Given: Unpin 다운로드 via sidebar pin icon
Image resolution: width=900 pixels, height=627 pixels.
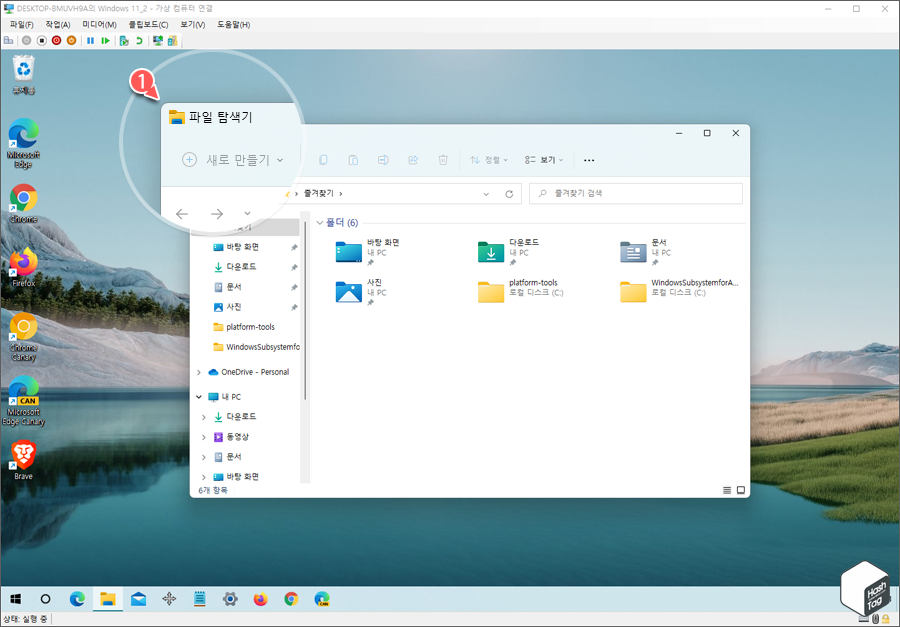Looking at the screenshot, I should click(294, 268).
